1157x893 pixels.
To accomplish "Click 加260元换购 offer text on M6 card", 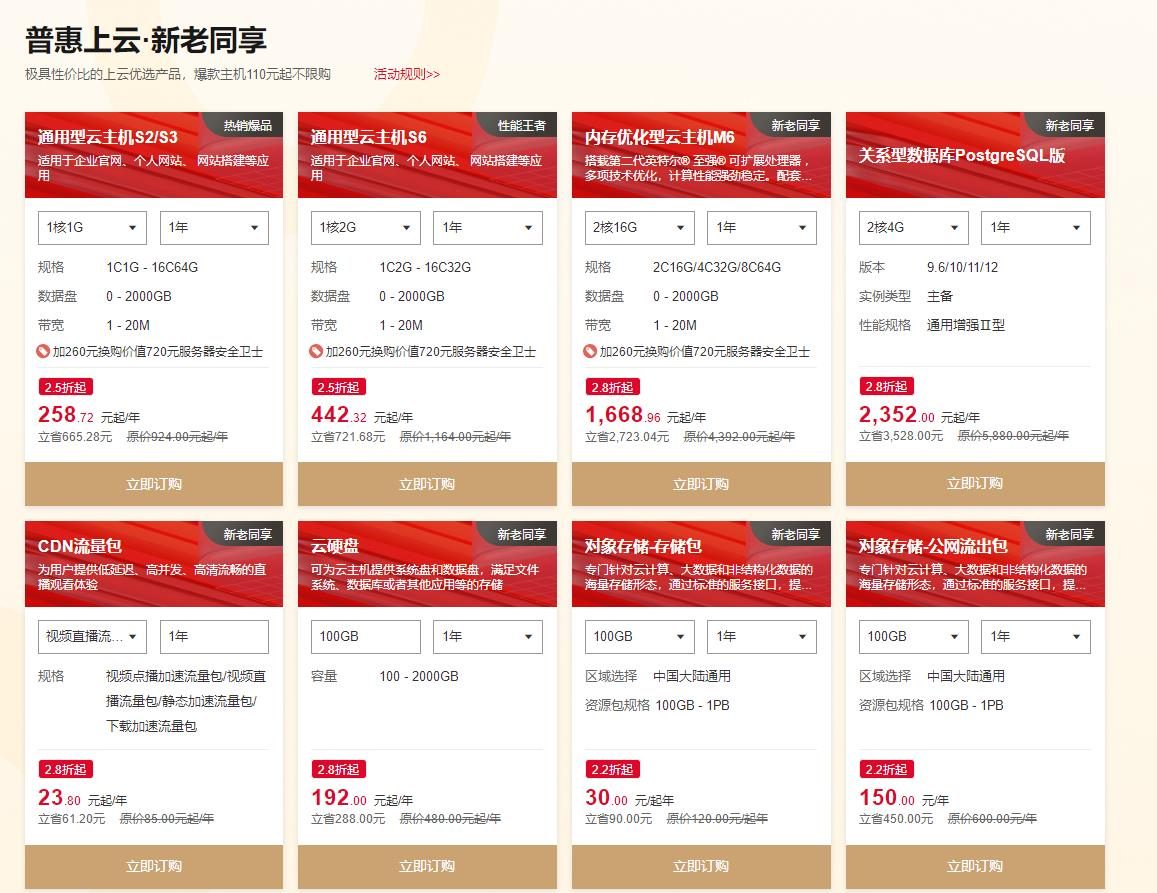I will point(705,352).
